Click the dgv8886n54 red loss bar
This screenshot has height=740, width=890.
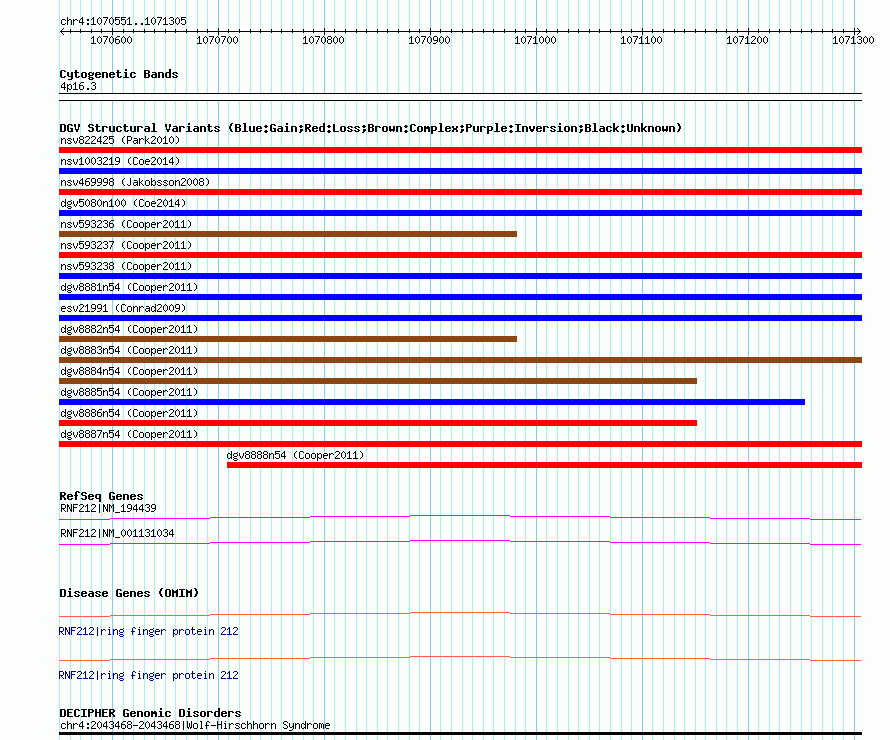[x=378, y=423]
